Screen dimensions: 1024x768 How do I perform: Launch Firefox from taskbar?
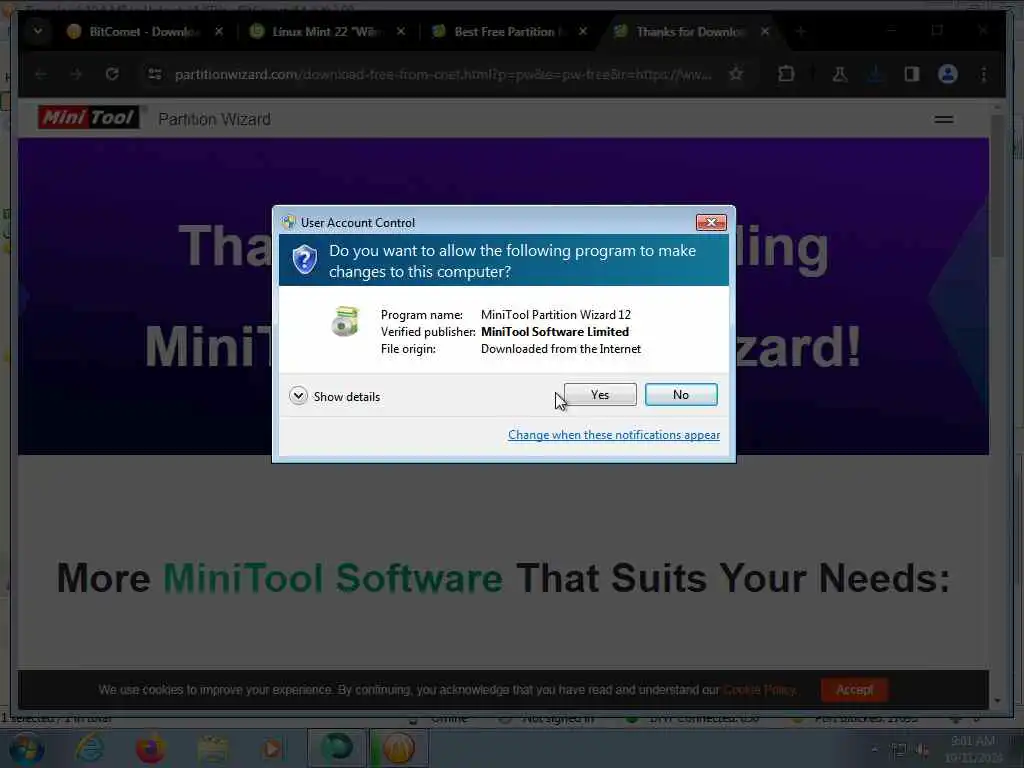tap(150, 748)
